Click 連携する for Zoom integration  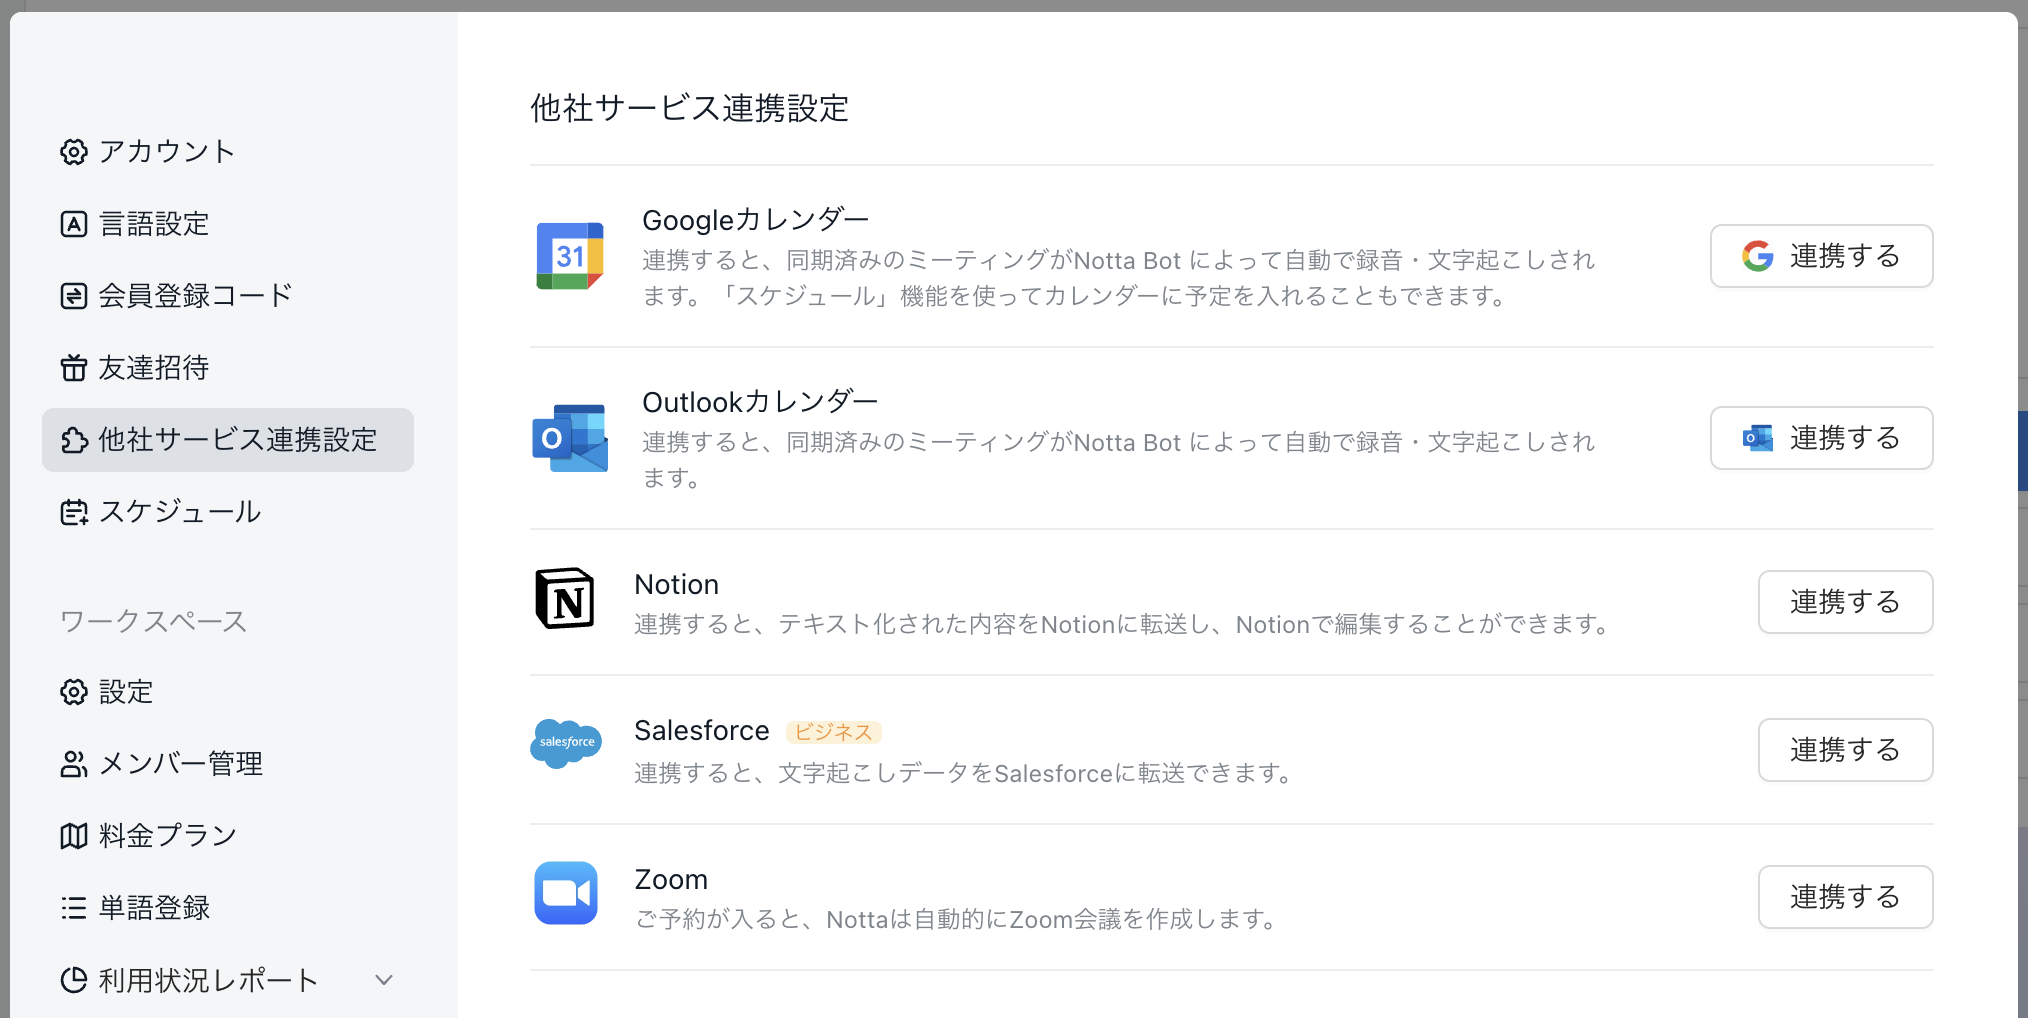pos(1845,897)
